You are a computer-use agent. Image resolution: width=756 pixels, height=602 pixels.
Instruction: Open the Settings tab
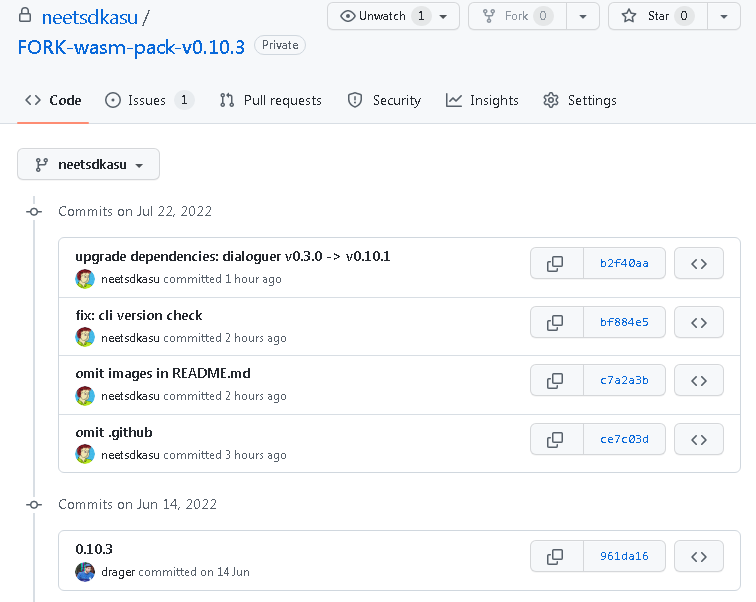580,100
